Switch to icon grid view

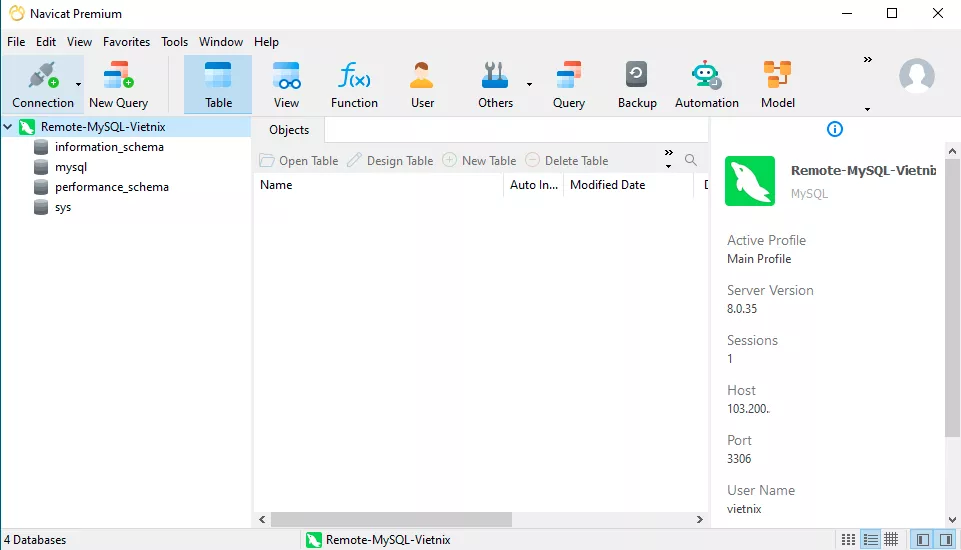(848, 540)
